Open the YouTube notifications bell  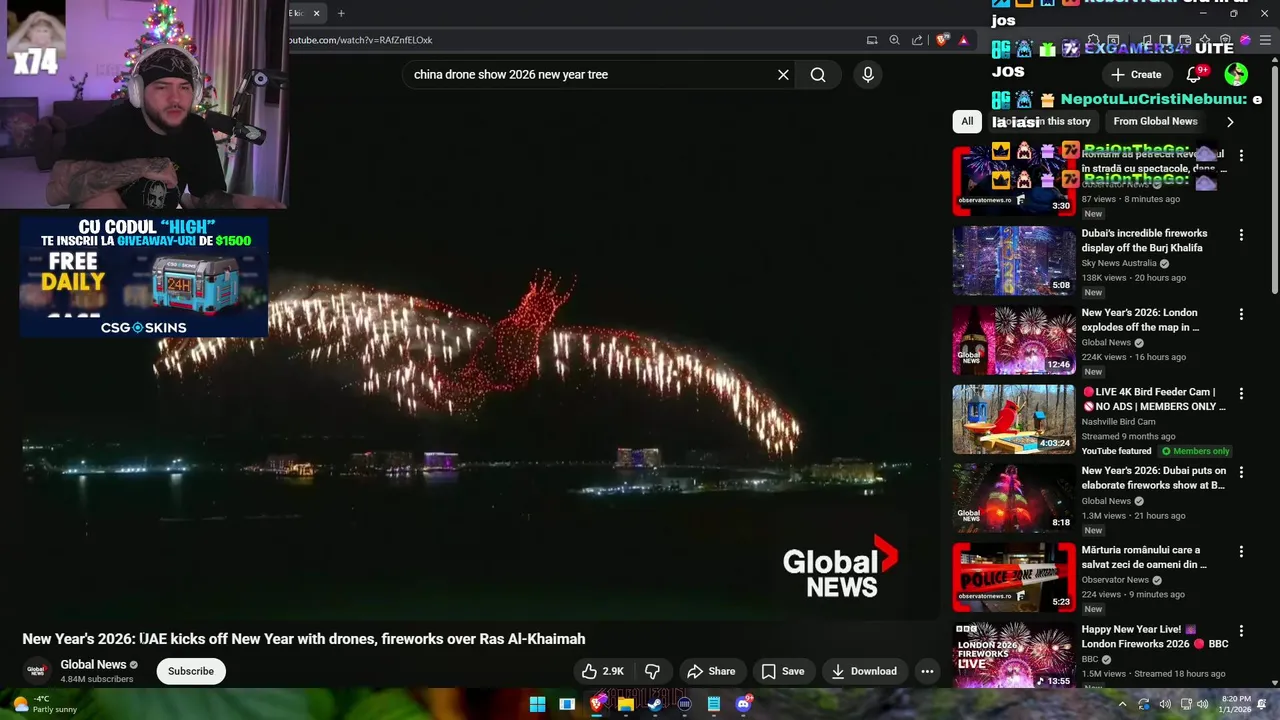point(1193,75)
